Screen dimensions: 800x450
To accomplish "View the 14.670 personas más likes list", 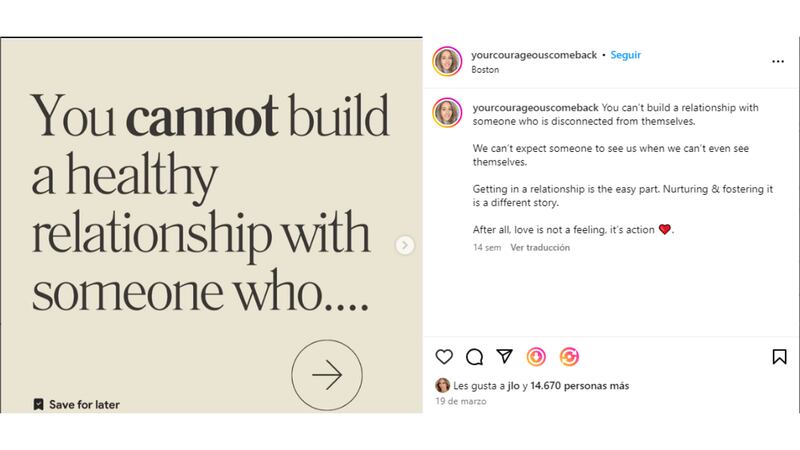I will [579, 385].
